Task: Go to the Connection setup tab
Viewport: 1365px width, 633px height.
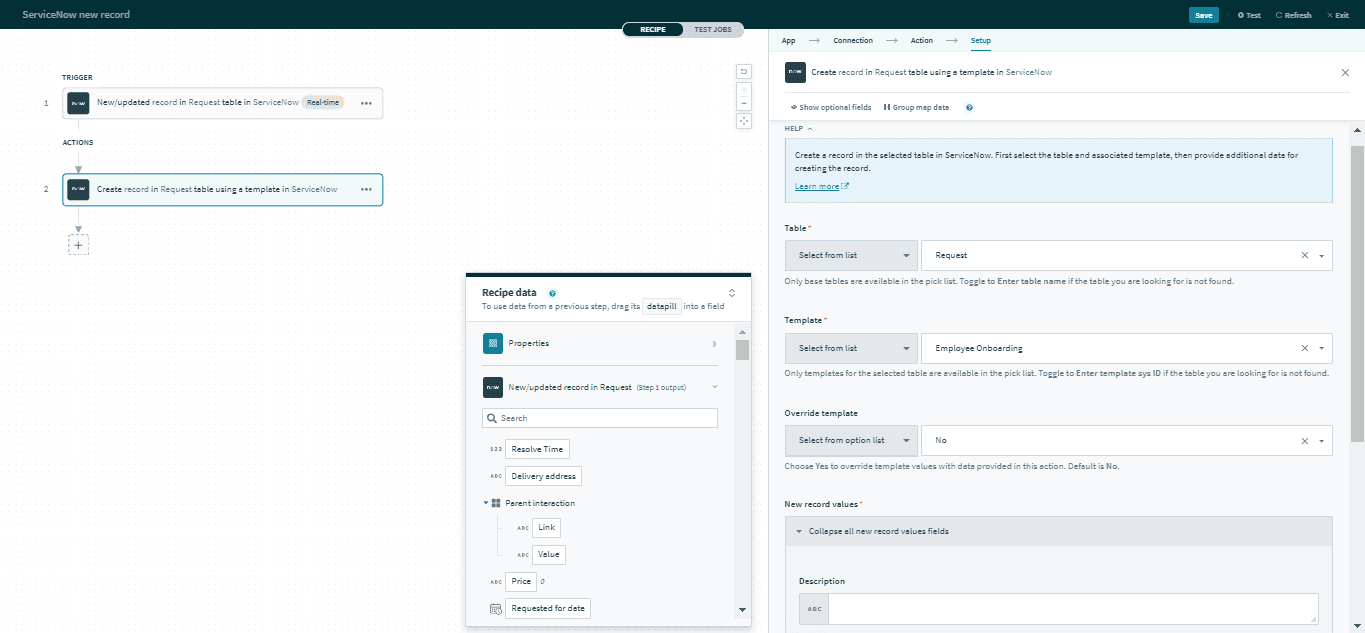Action: coord(852,41)
